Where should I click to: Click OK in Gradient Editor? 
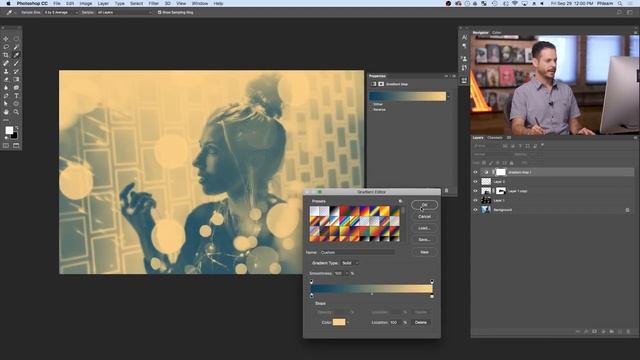click(424, 205)
